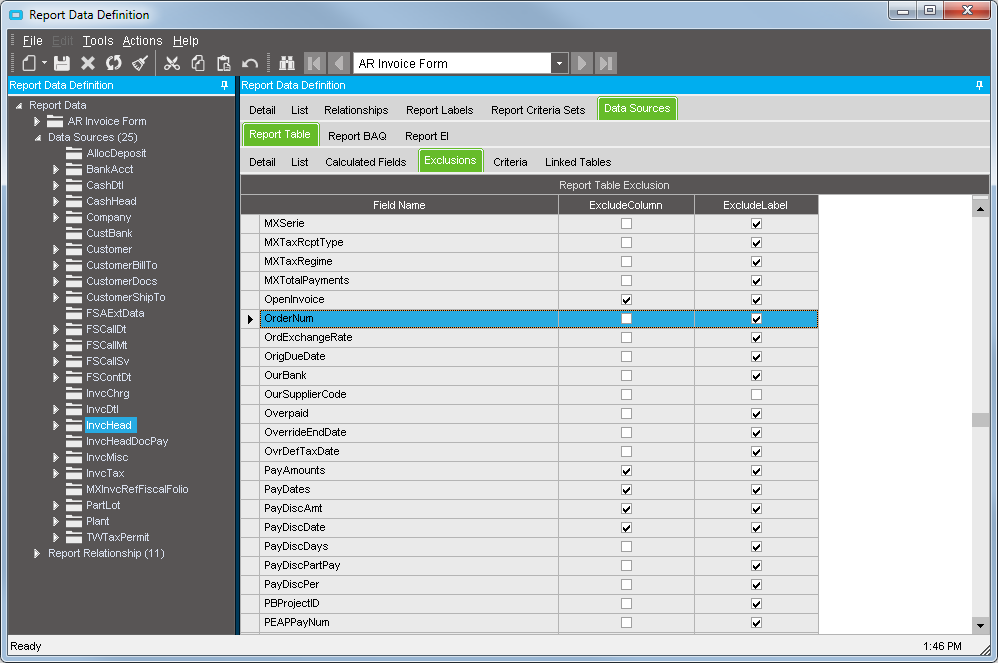Image resolution: width=998 pixels, height=663 pixels.
Task: Select the OrderNum row selector arrow
Action: [x=250, y=319]
